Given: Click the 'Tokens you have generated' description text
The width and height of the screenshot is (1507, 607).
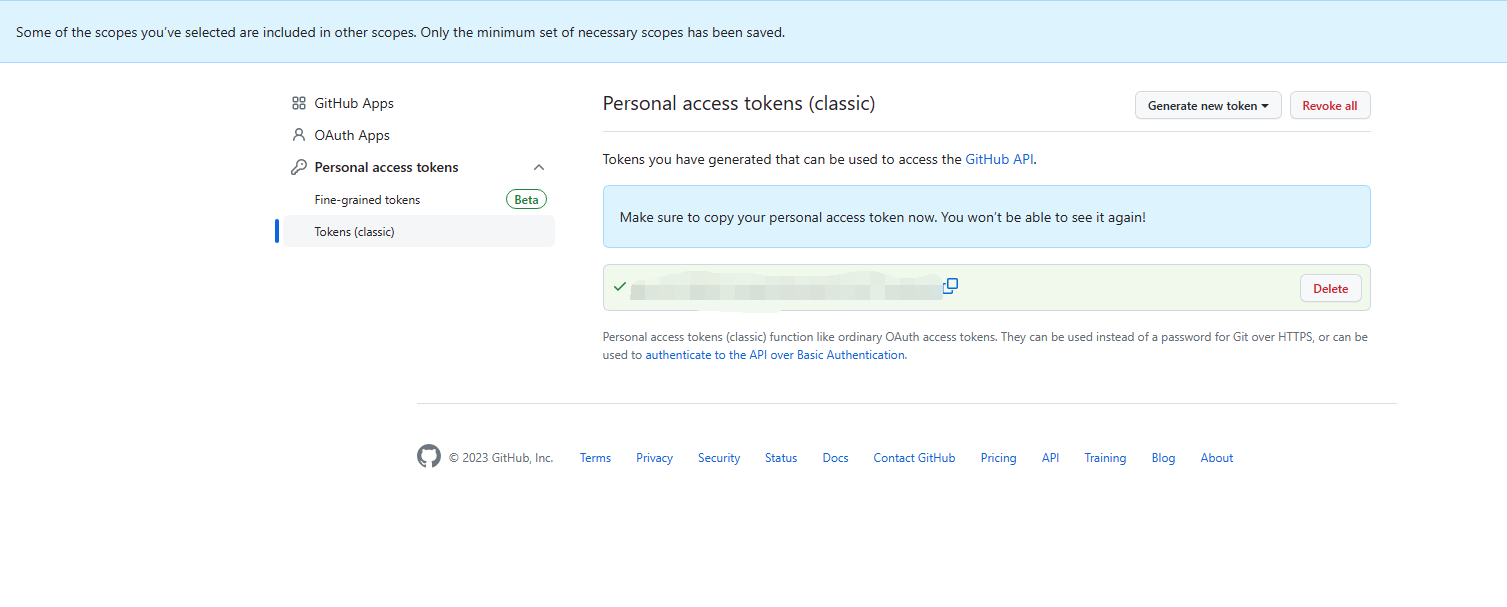Looking at the screenshot, I should coord(819,159).
